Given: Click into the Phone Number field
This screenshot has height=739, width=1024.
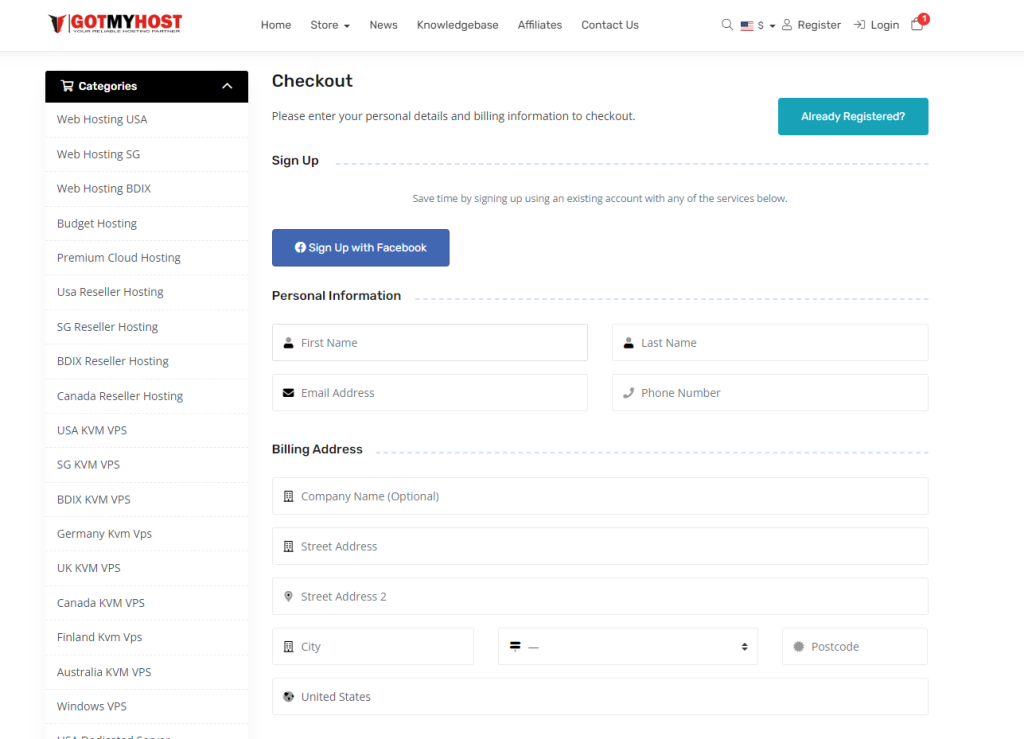Looking at the screenshot, I should (x=770, y=393).
